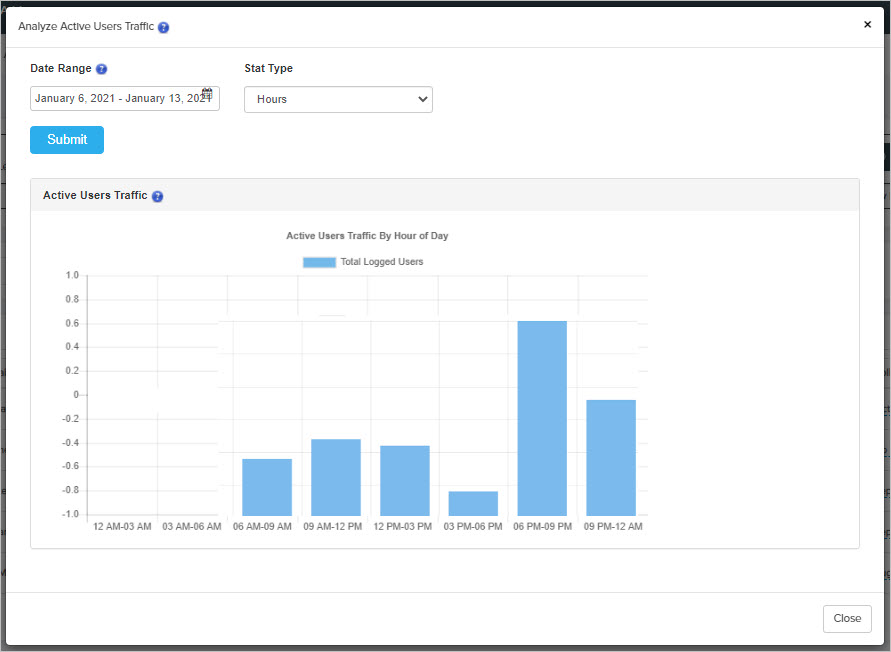Select the tallest bar for 06 PM-09 PM

click(x=542, y=418)
